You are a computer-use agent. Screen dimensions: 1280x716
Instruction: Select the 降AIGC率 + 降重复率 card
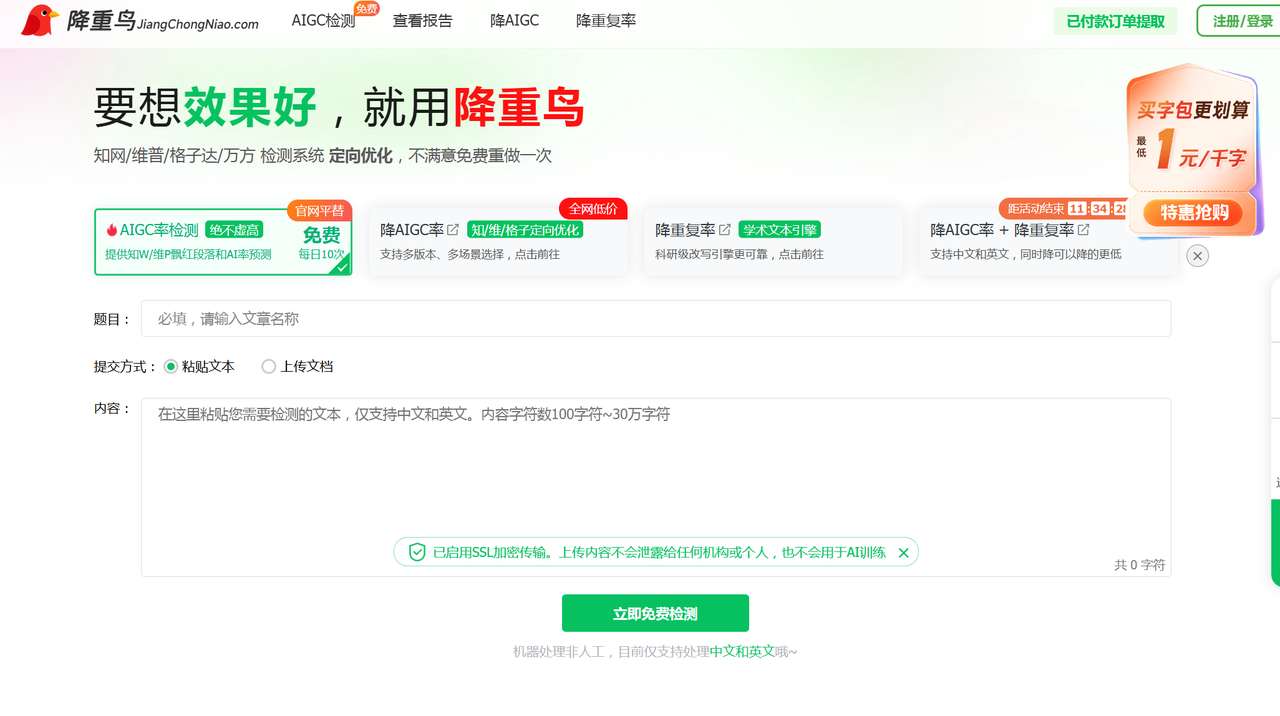pyautogui.click(x=1048, y=241)
